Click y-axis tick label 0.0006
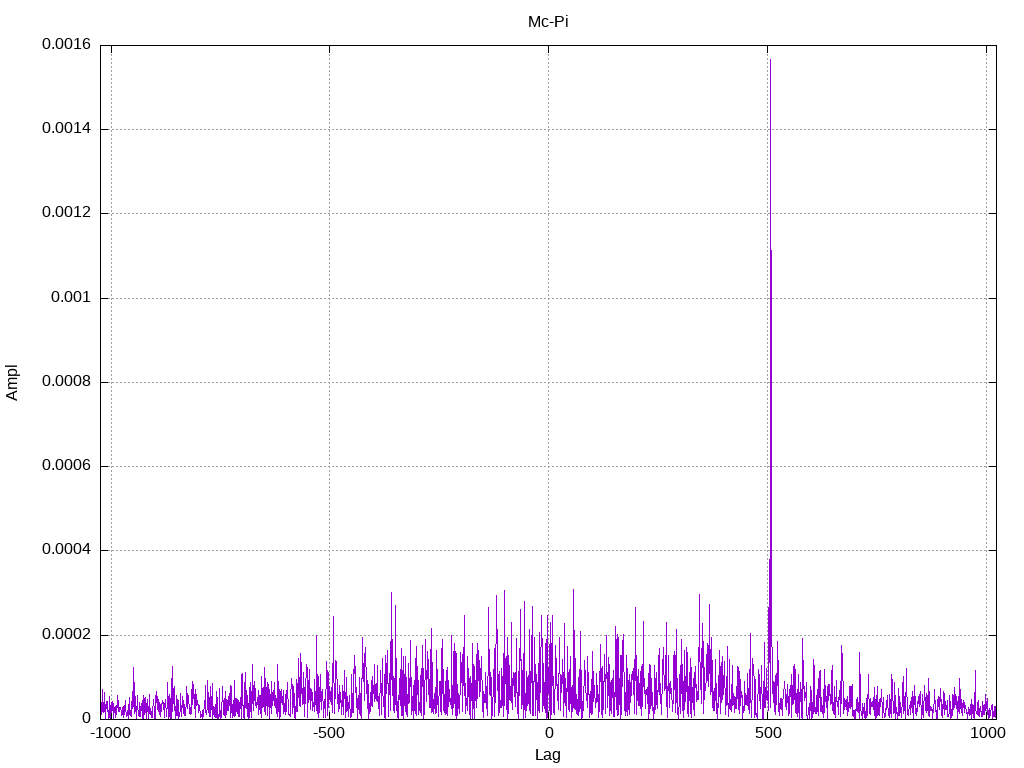The height and width of the screenshot is (768, 1024). 67,466
